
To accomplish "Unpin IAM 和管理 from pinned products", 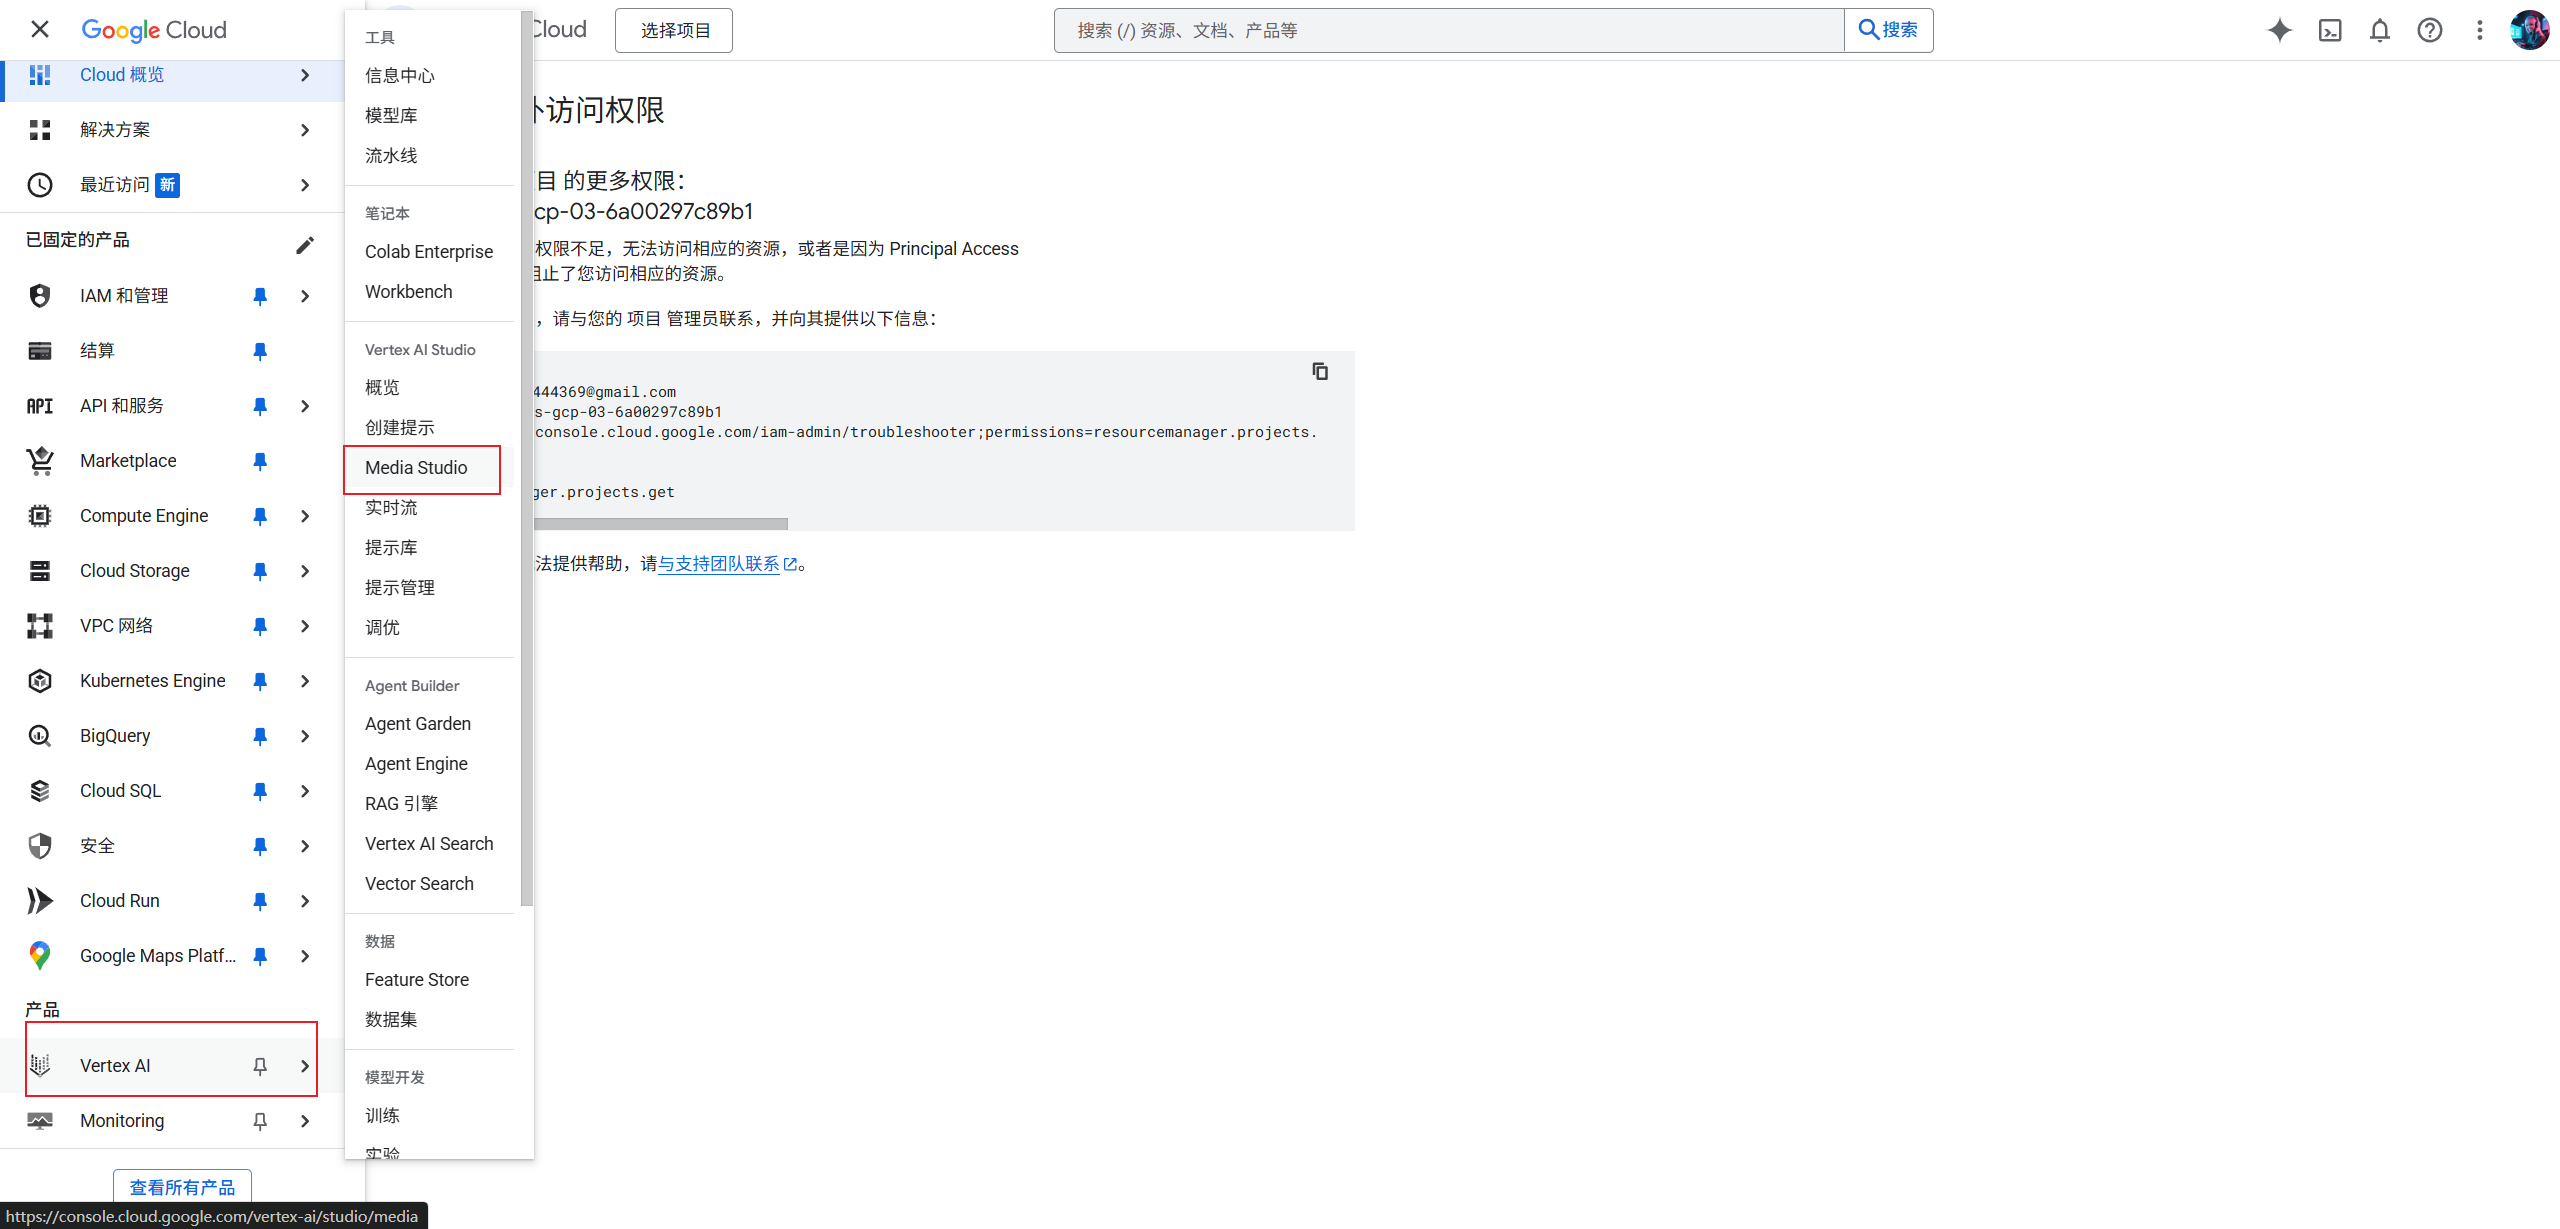I will pos(260,296).
